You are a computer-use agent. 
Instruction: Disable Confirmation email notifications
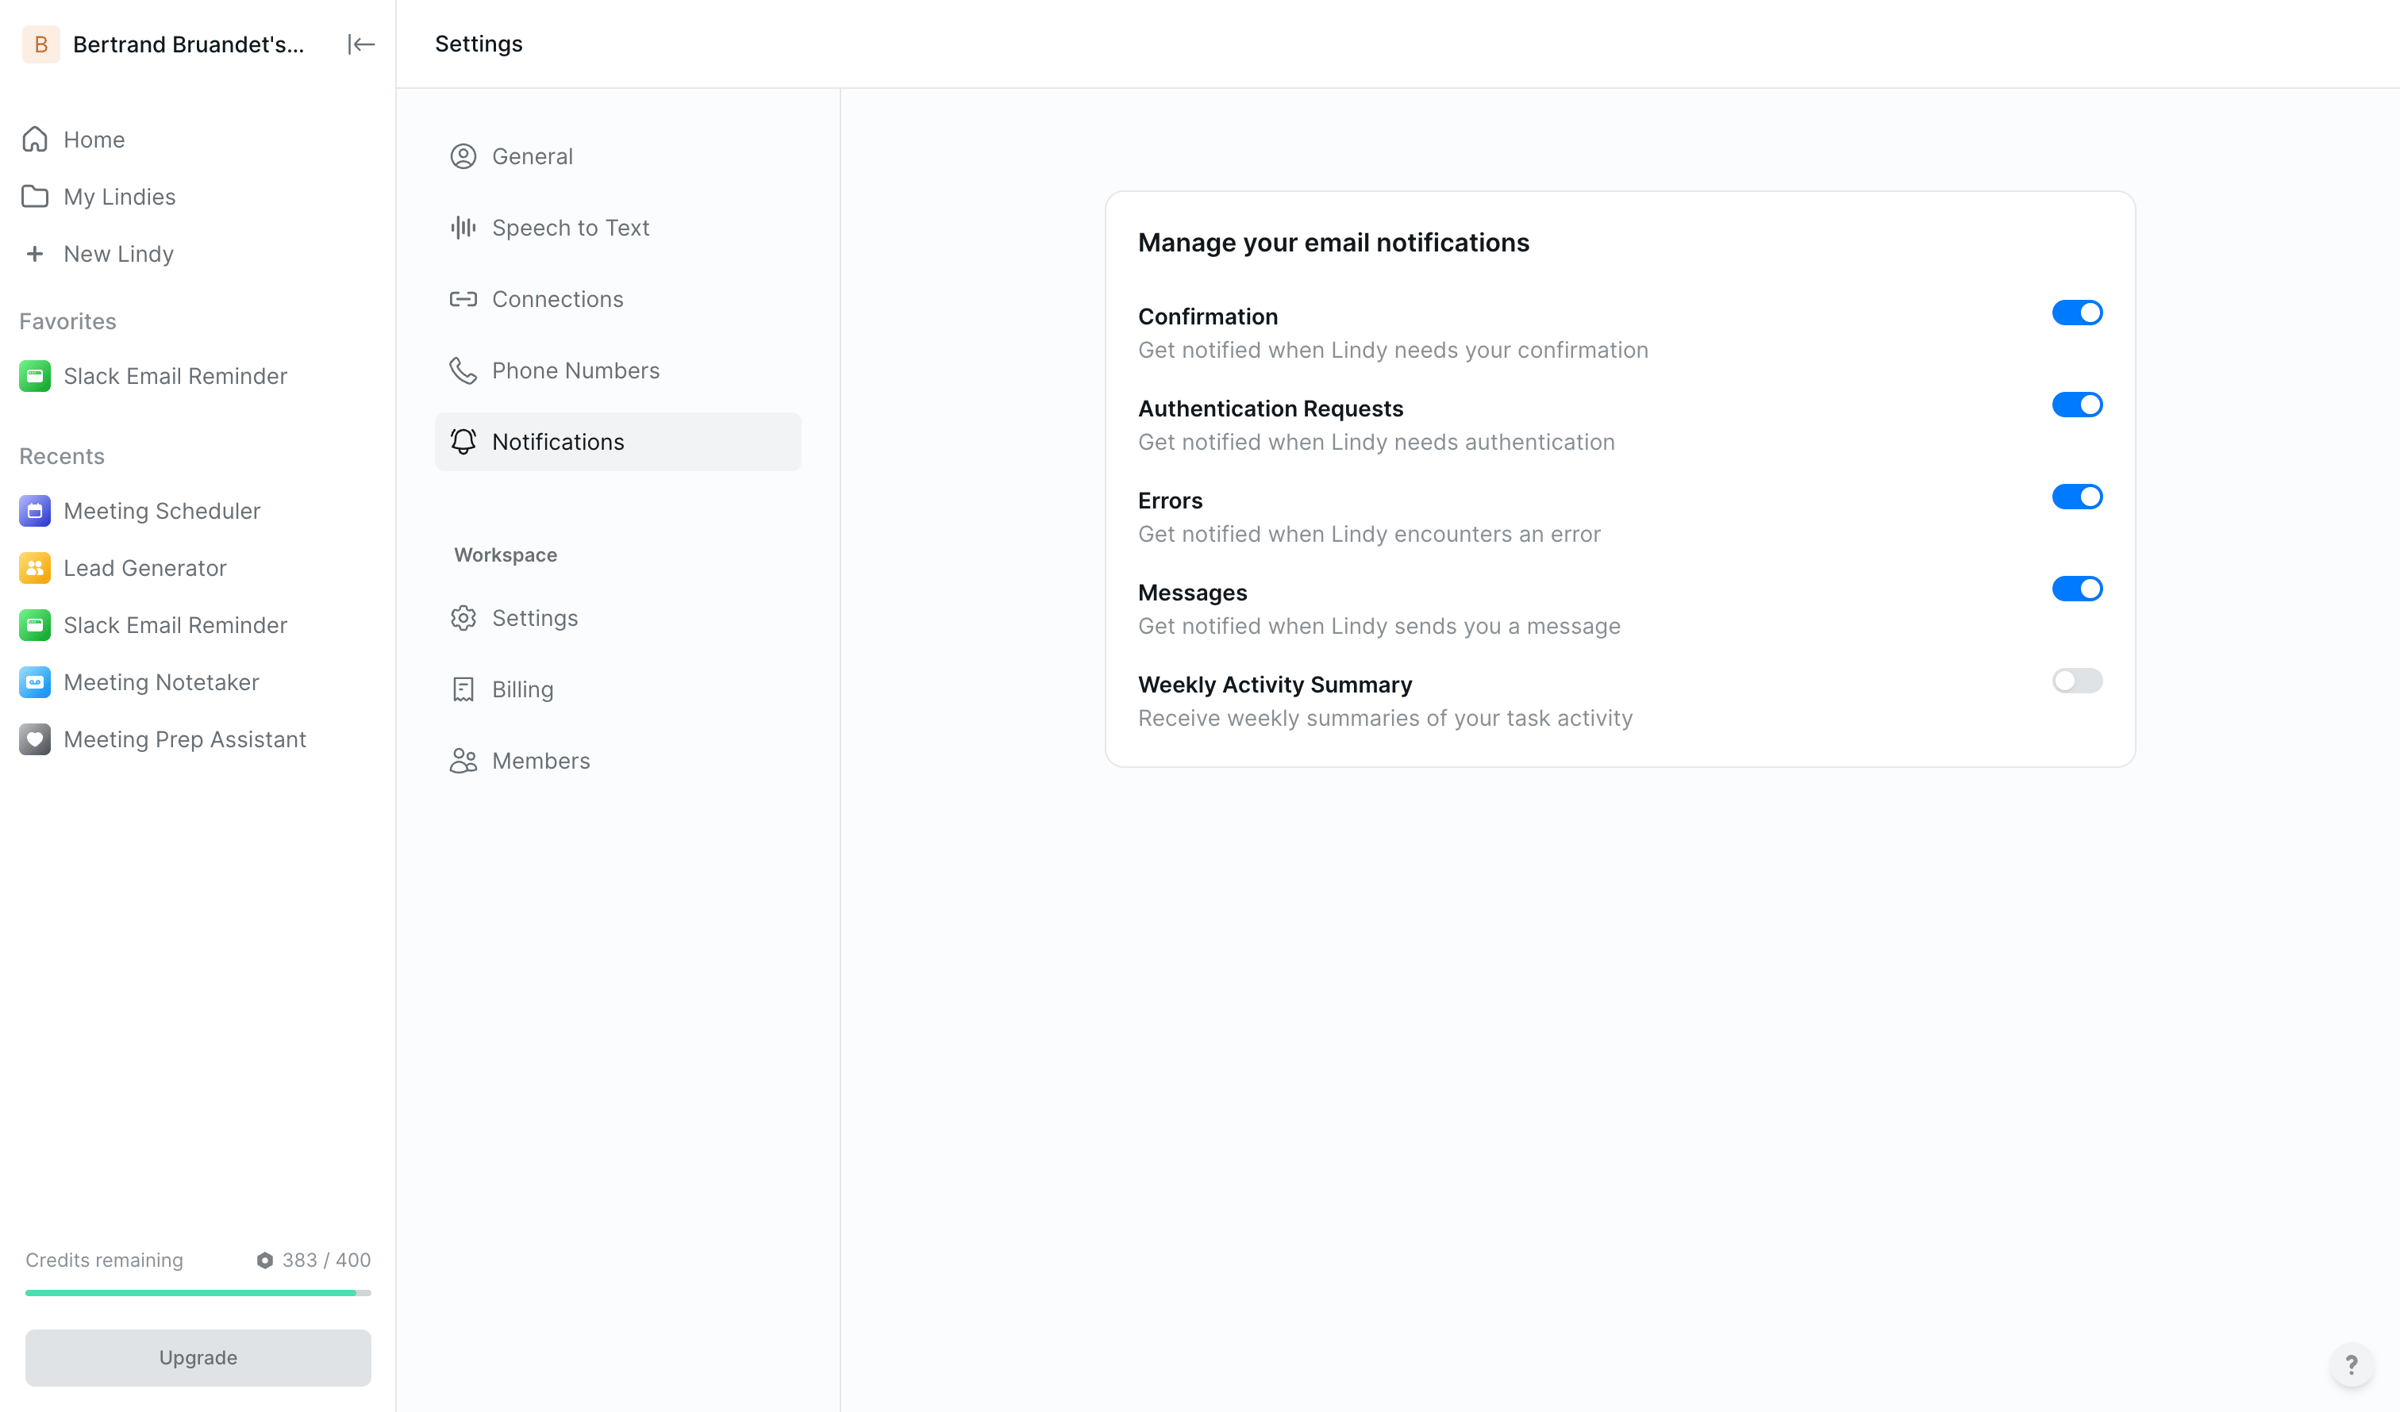(2077, 313)
